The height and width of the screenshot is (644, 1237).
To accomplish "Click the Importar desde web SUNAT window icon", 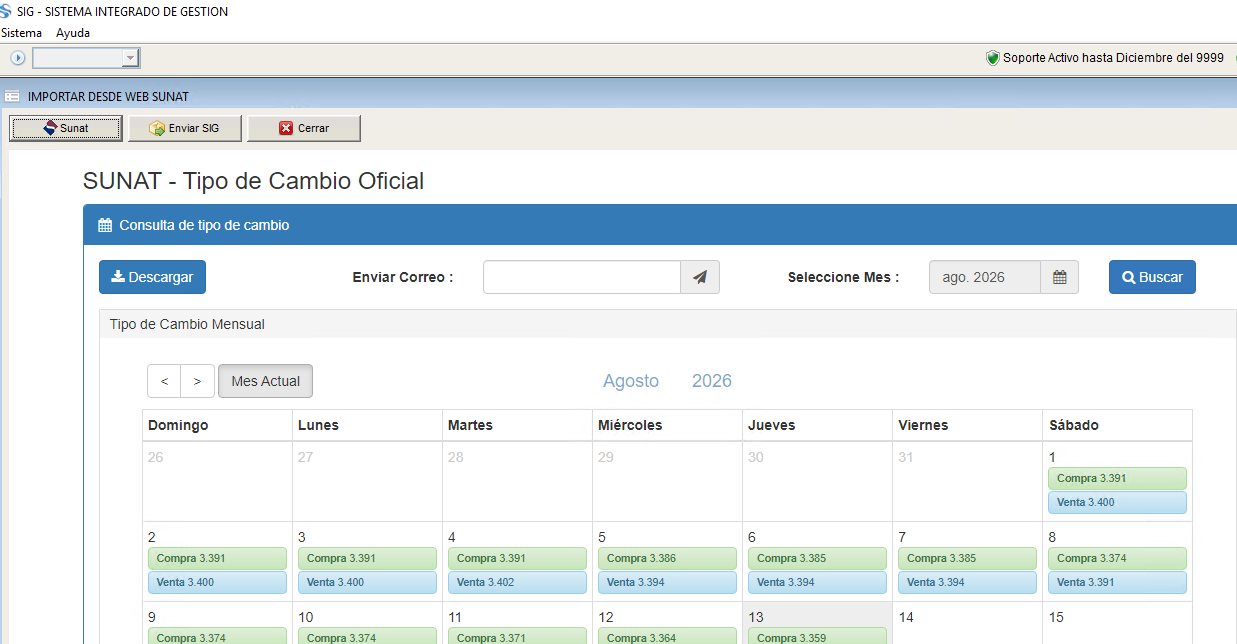I will pyautogui.click(x=12, y=97).
